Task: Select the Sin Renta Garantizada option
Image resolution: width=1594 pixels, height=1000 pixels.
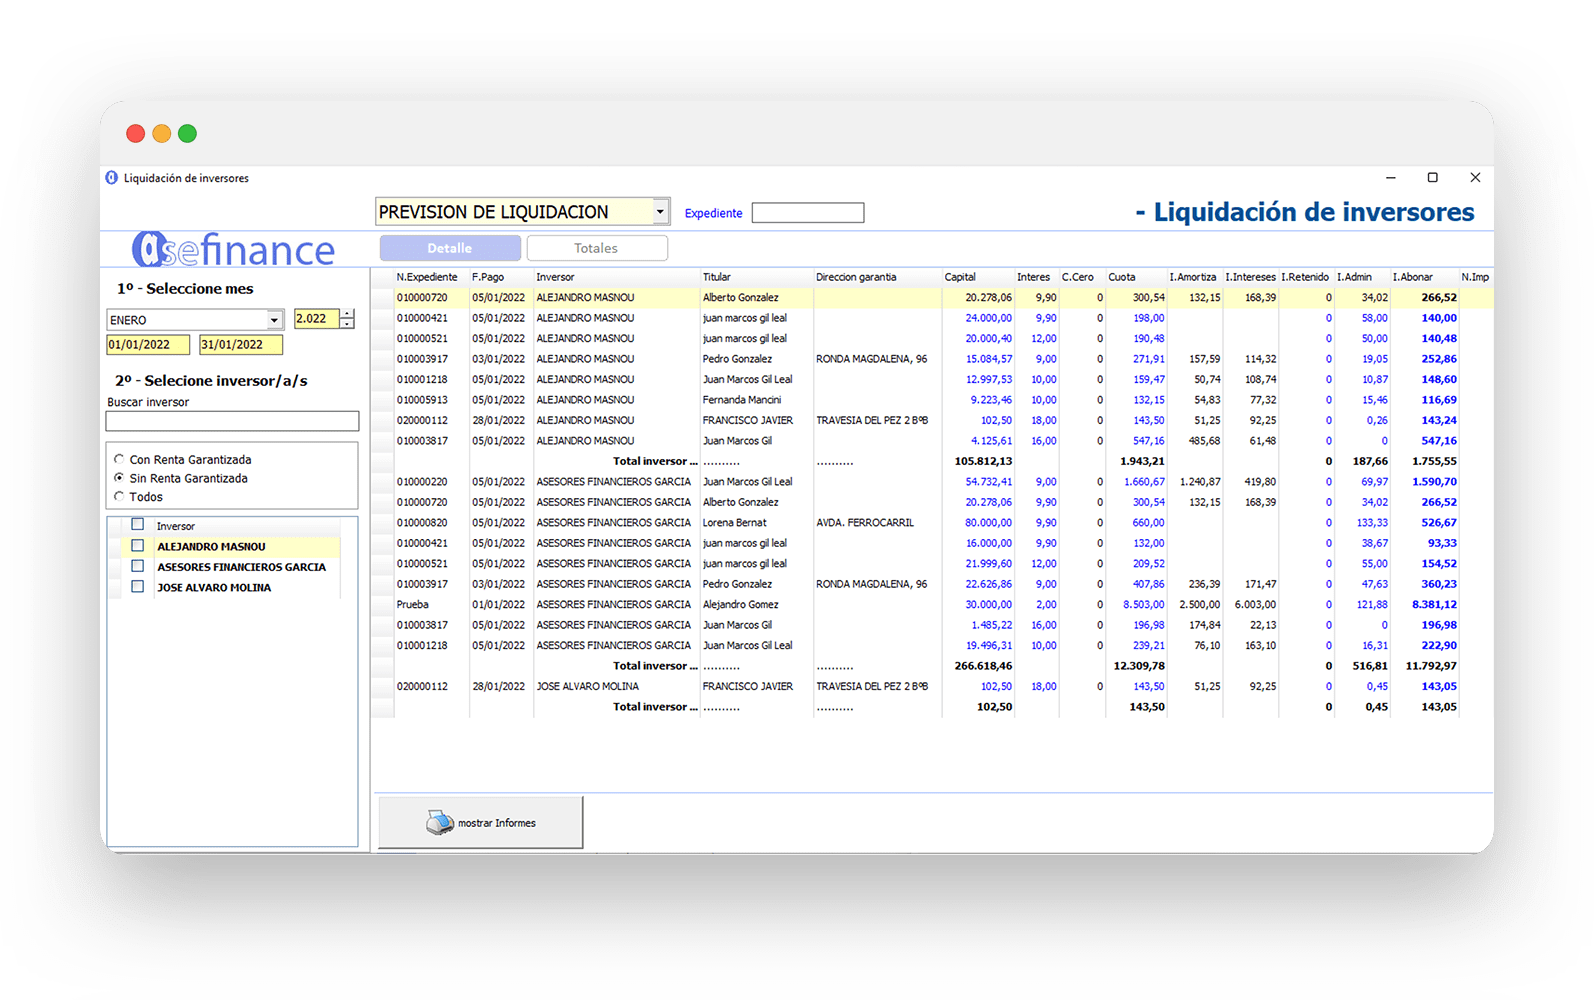Action: tap(119, 478)
